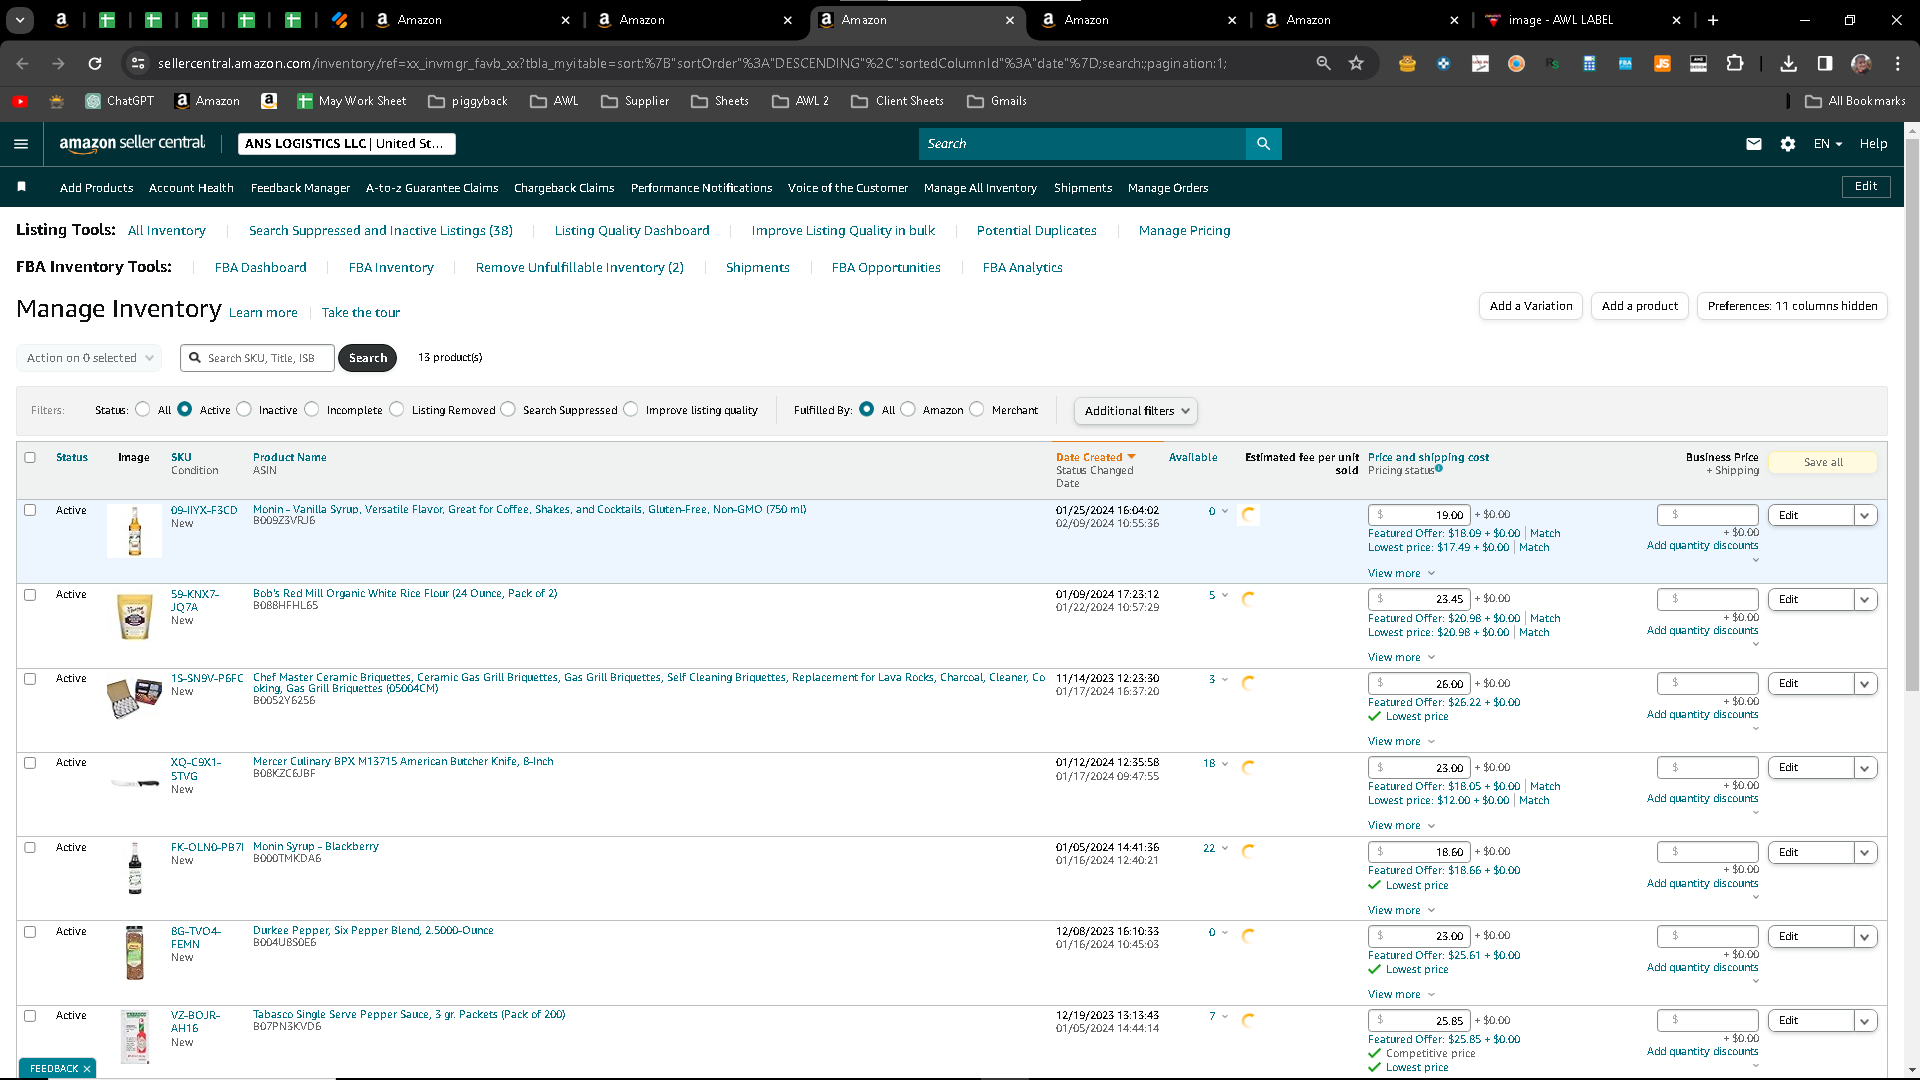Click the browser back arrow
The image size is (1920, 1080).
[22, 63]
